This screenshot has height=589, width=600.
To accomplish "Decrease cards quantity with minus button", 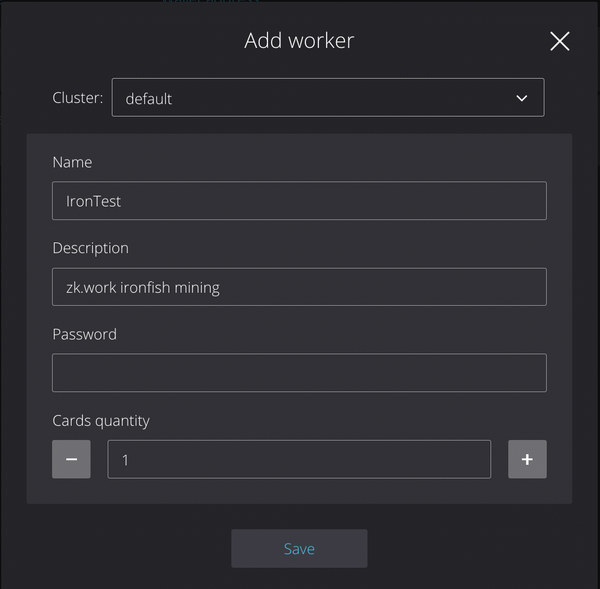I will click(x=71, y=459).
